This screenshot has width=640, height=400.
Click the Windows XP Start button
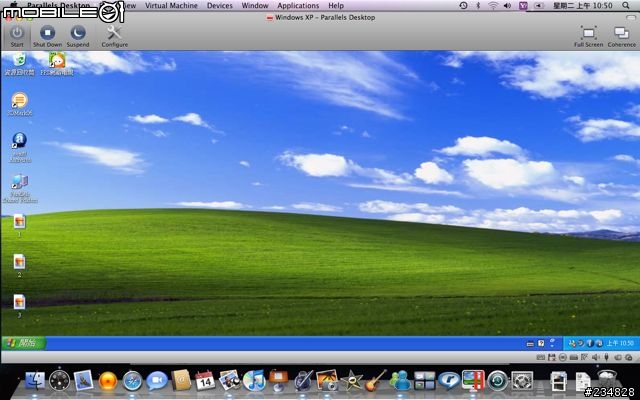click(x=23, y=343)
